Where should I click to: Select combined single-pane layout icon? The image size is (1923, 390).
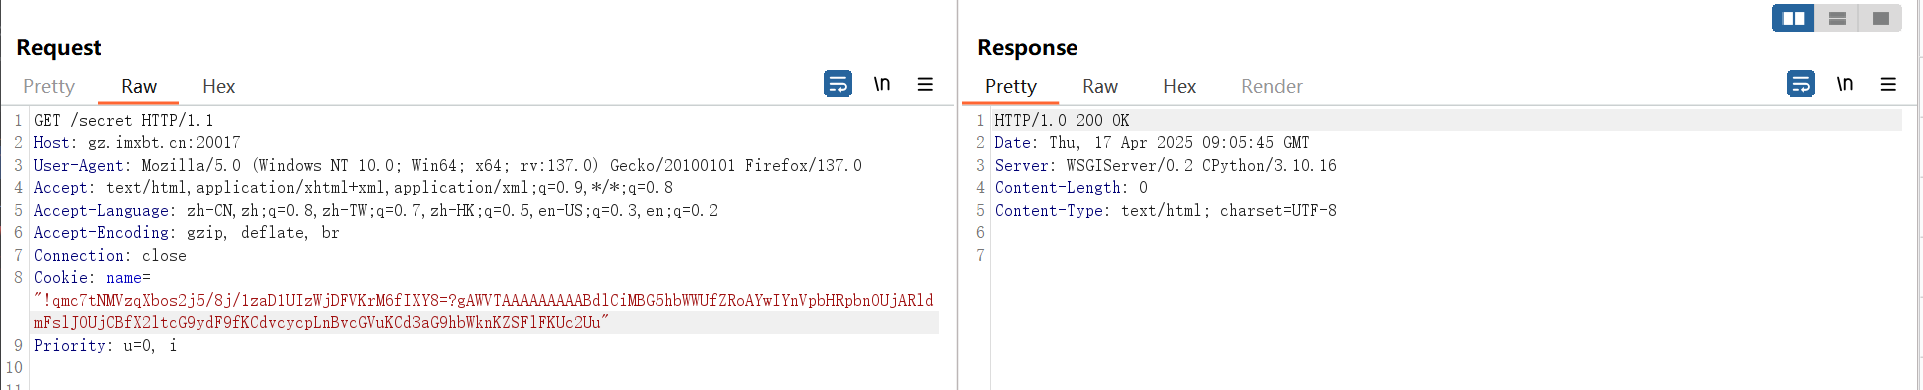1880,18
